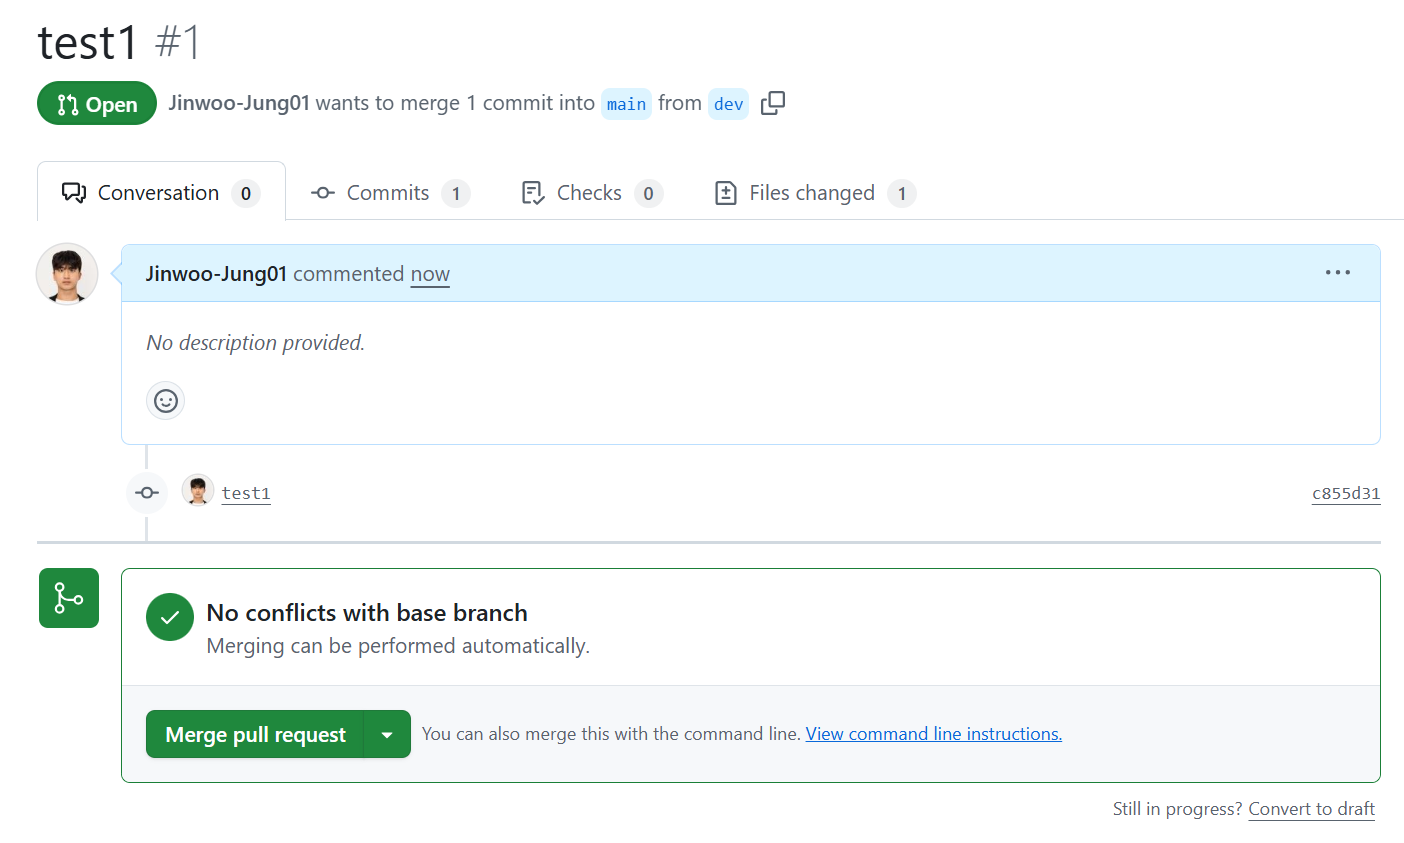Open View command line instructions link
1404x843 pixels.
click(x=934, y=734)
